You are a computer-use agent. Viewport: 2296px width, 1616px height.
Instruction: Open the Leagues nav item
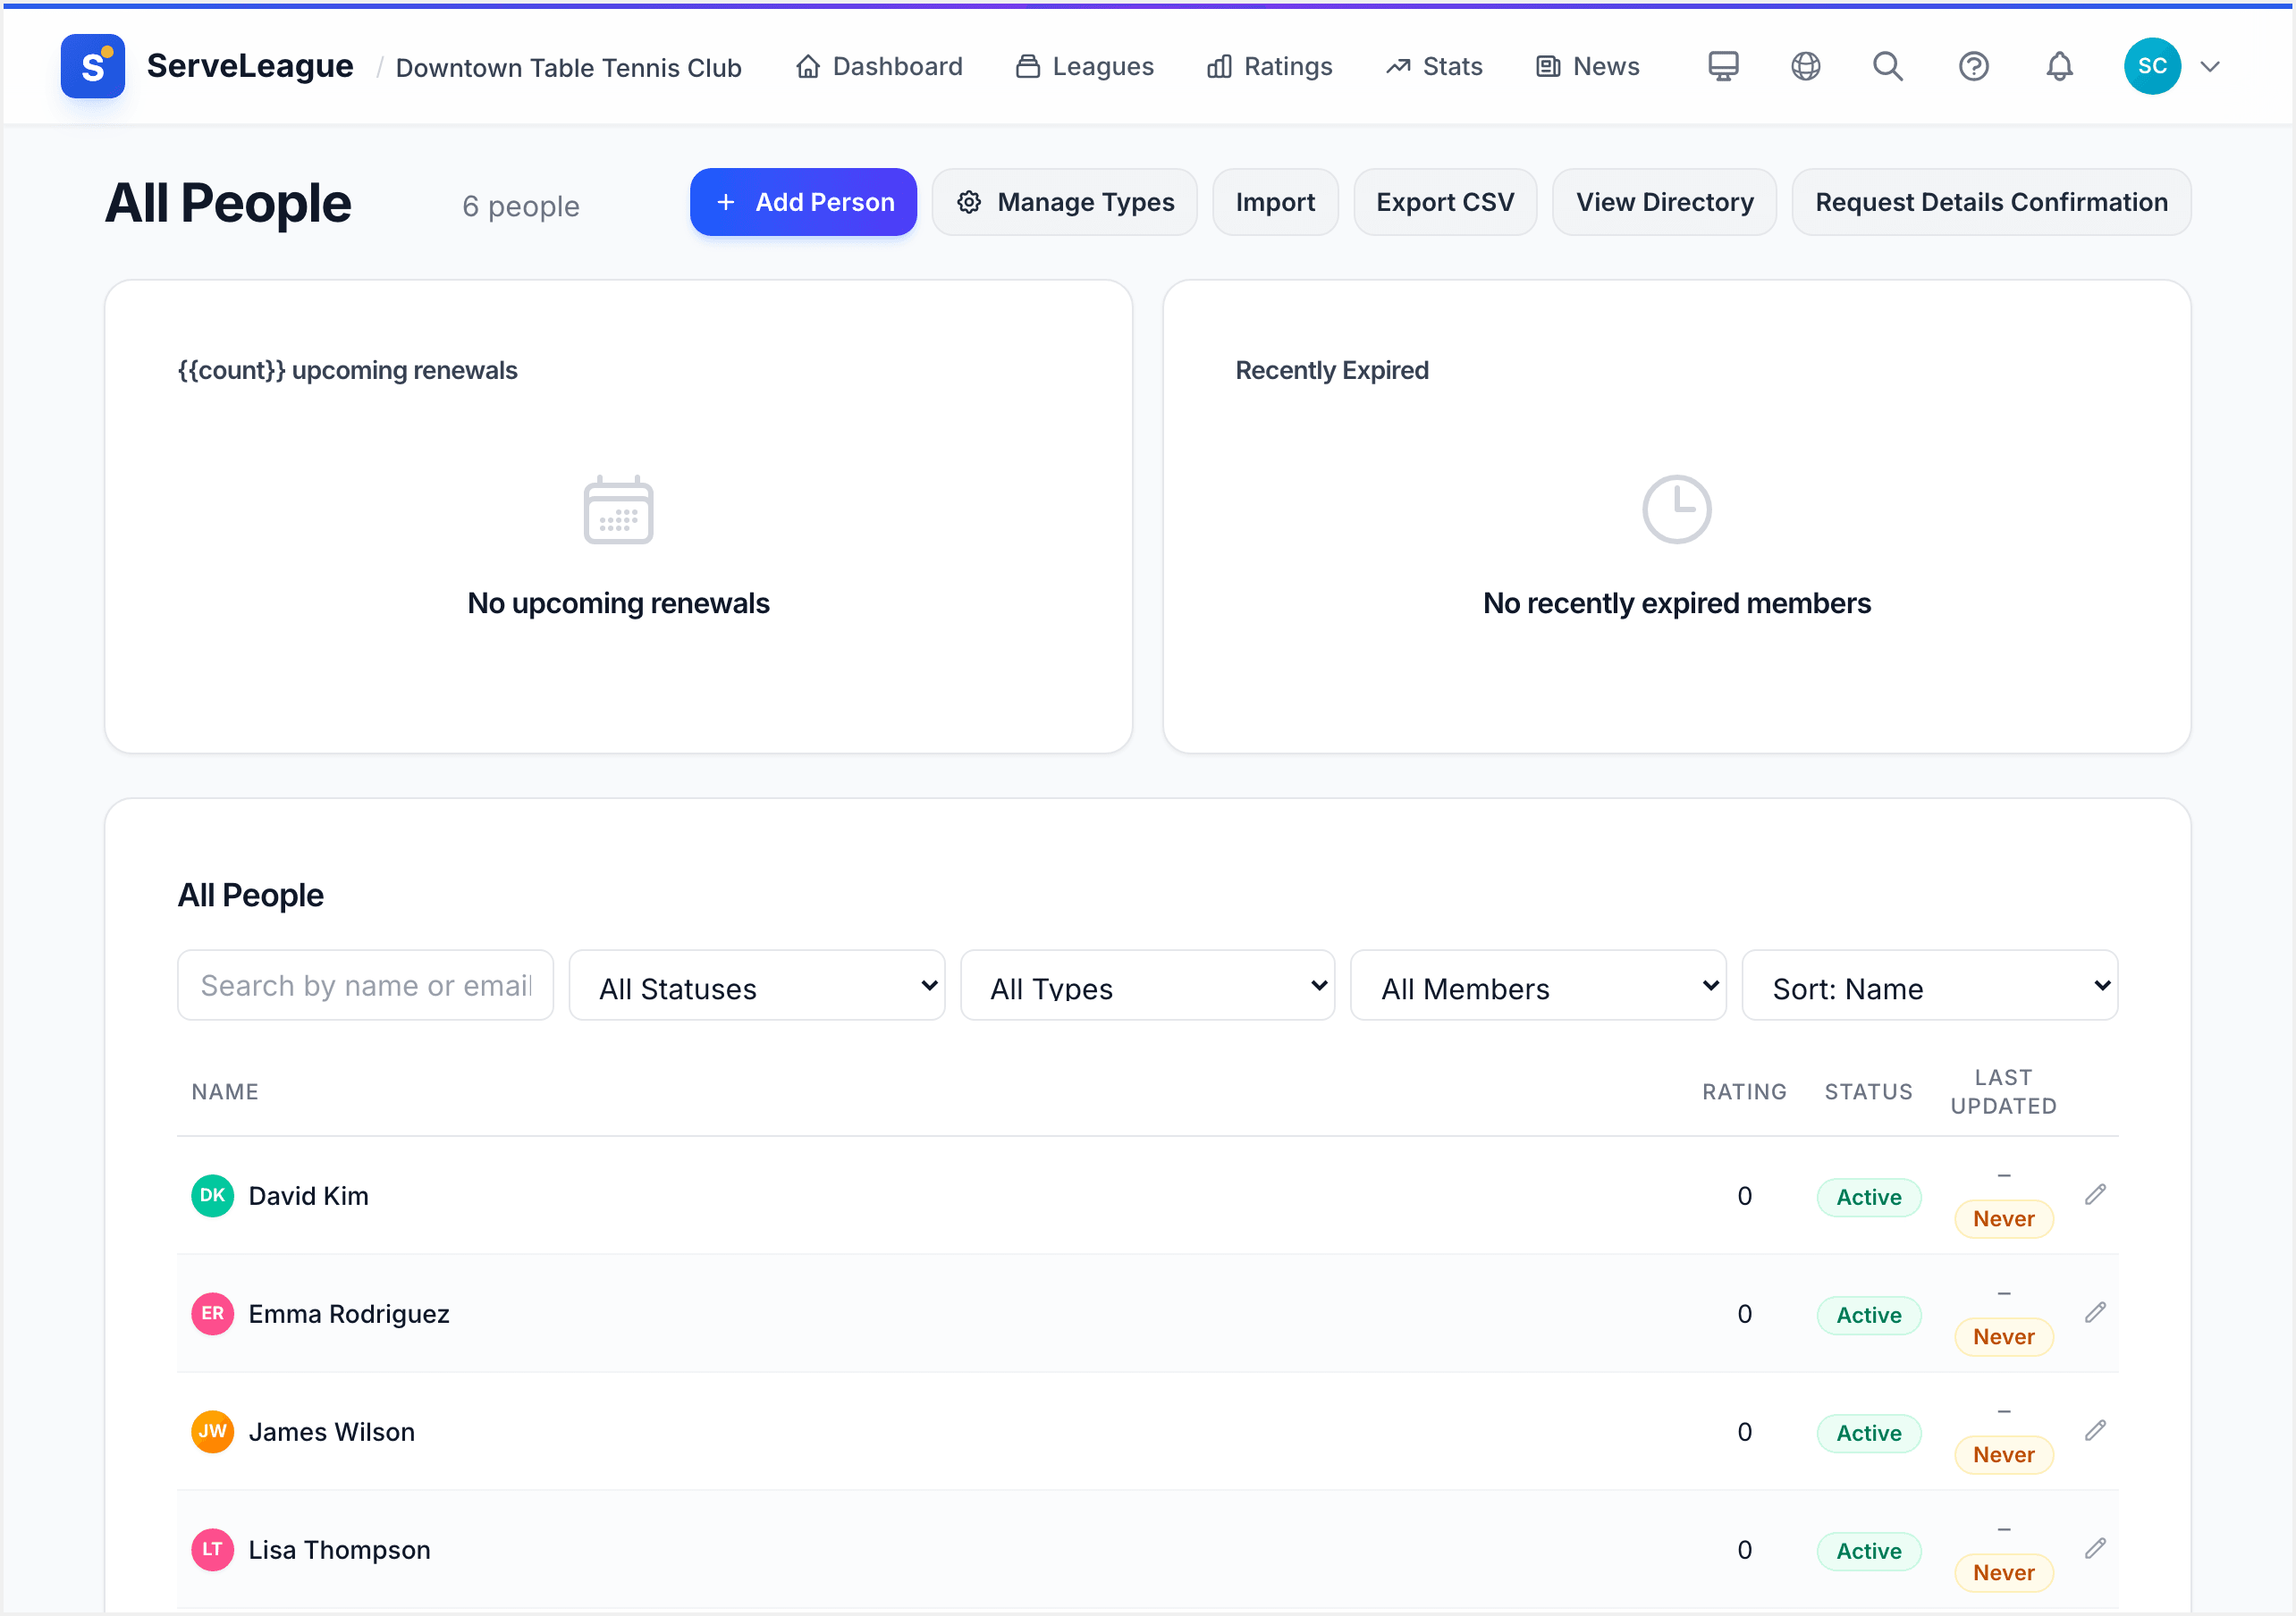pyautogui.click(x=1084, y=66)
